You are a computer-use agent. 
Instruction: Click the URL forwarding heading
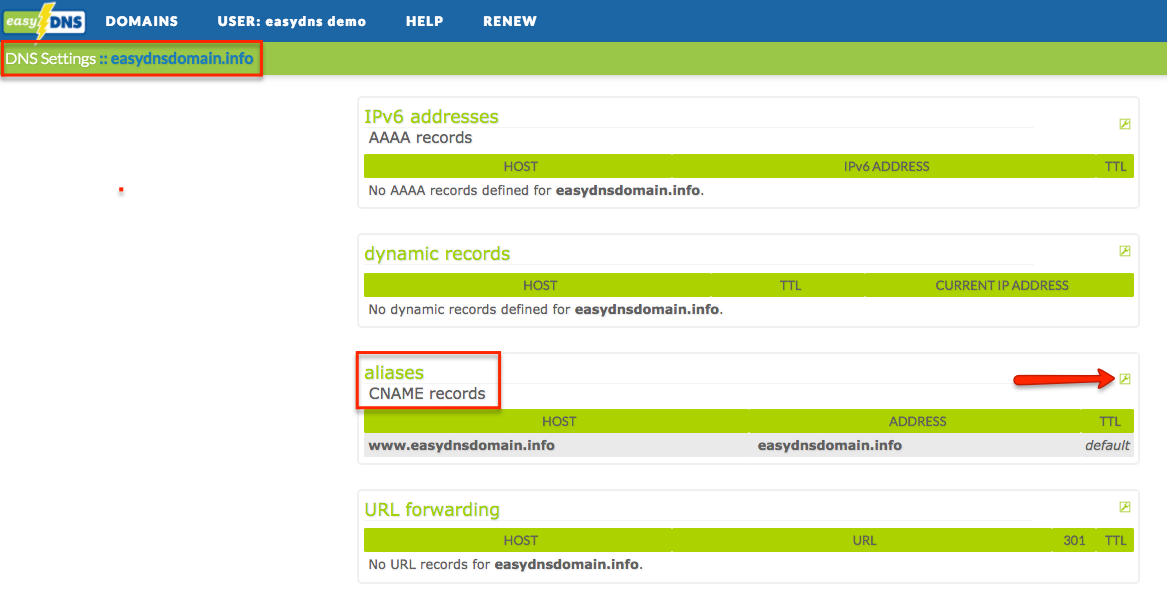pyautogui.click(x=432, y=510)
